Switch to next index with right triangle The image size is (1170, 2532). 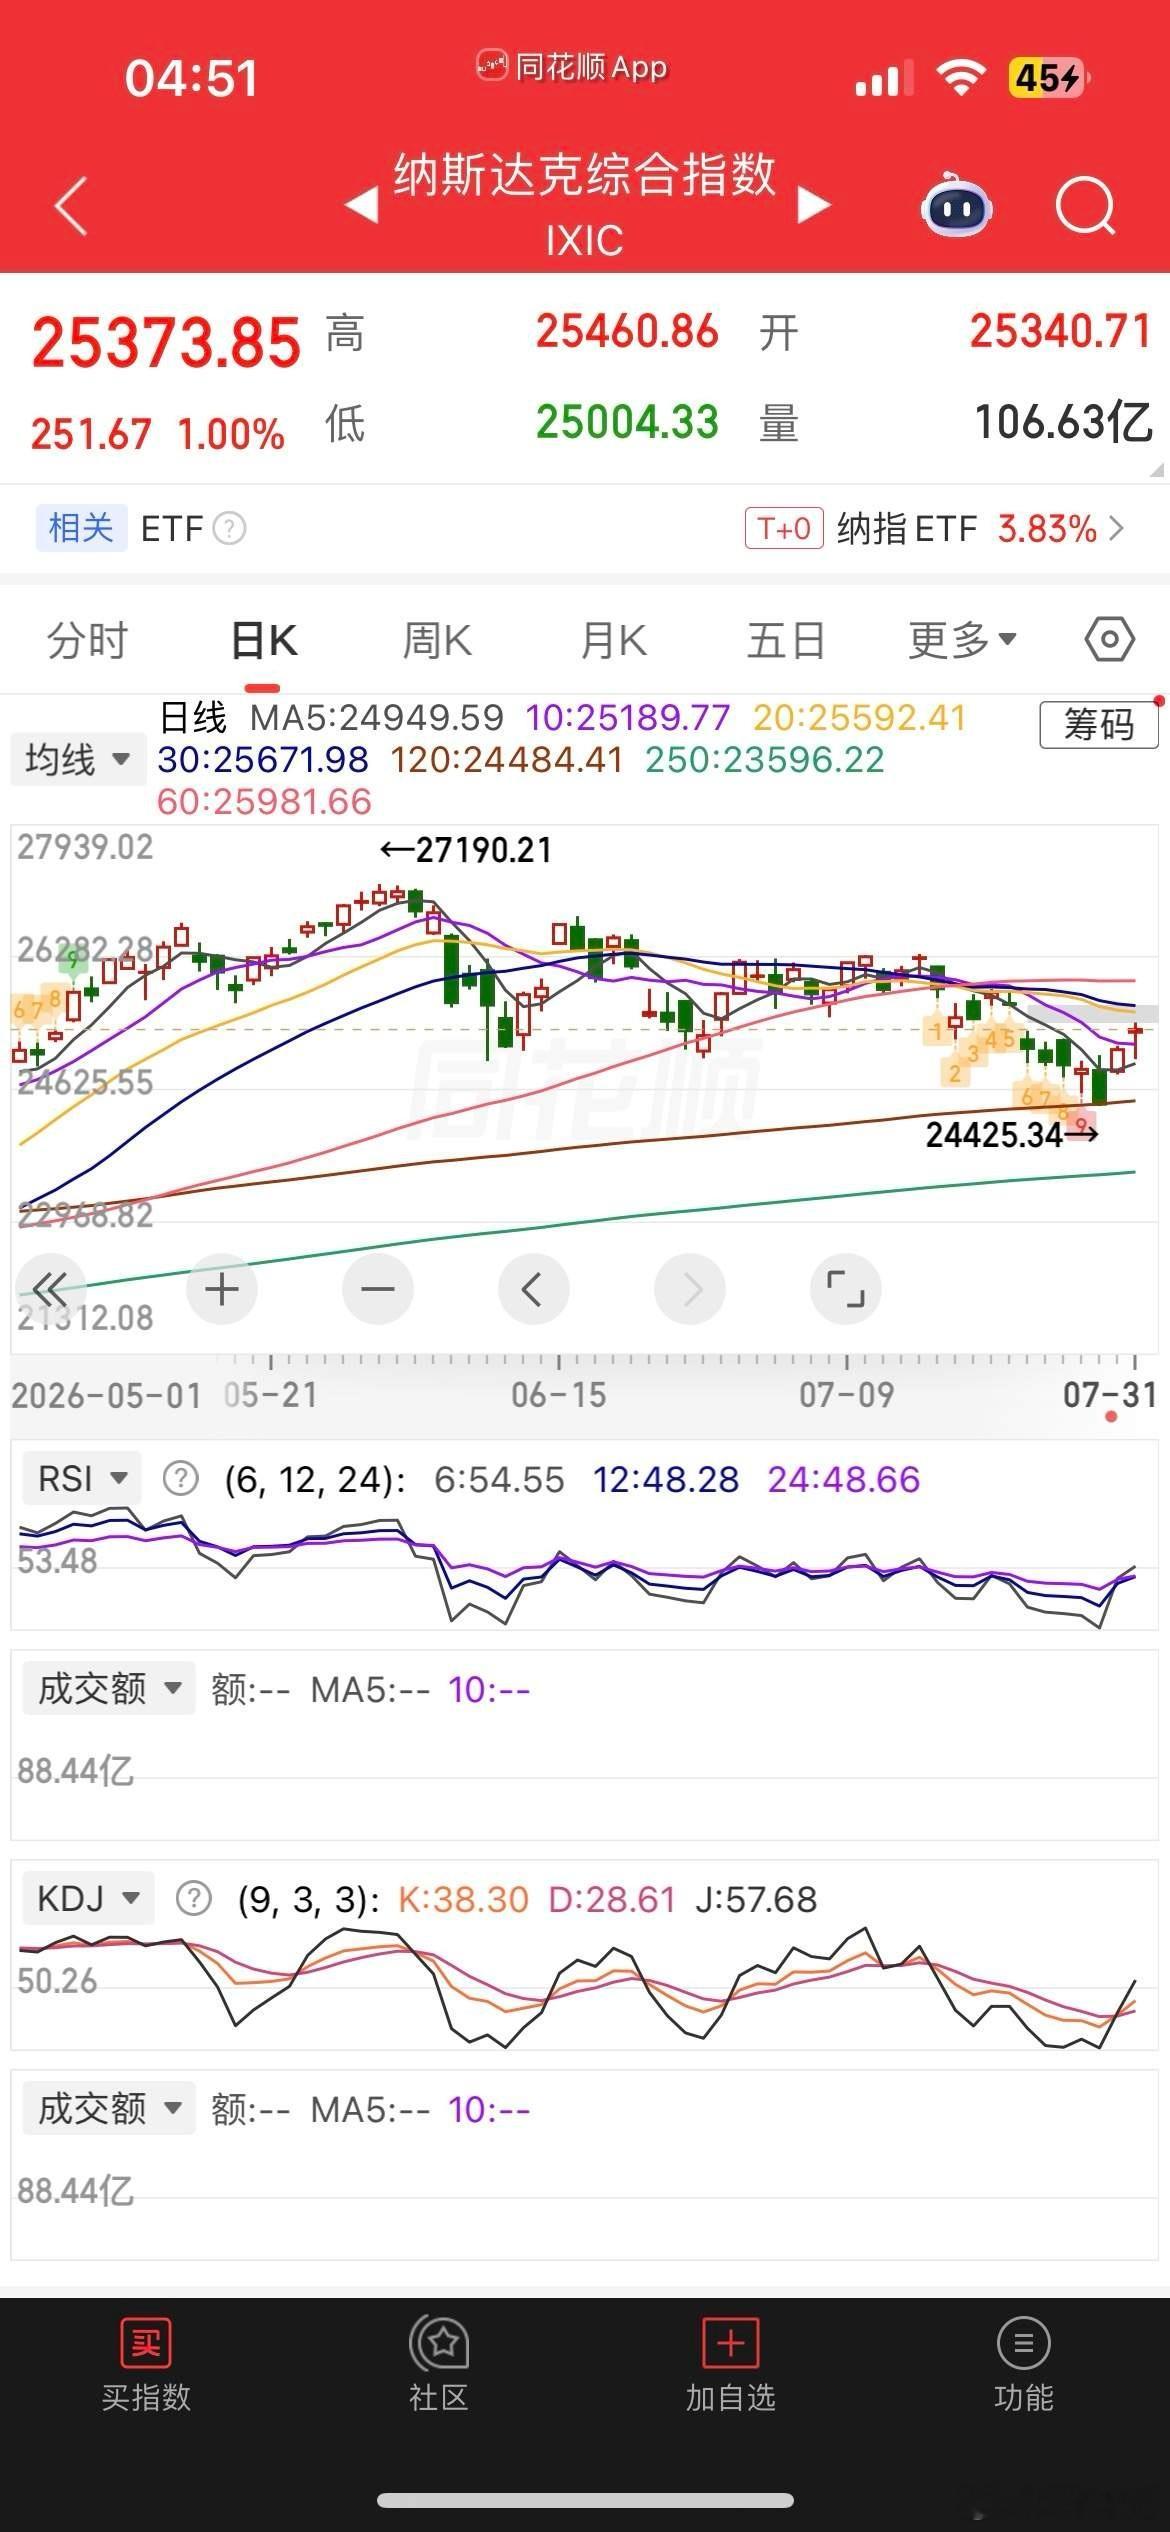pos(814,206)
